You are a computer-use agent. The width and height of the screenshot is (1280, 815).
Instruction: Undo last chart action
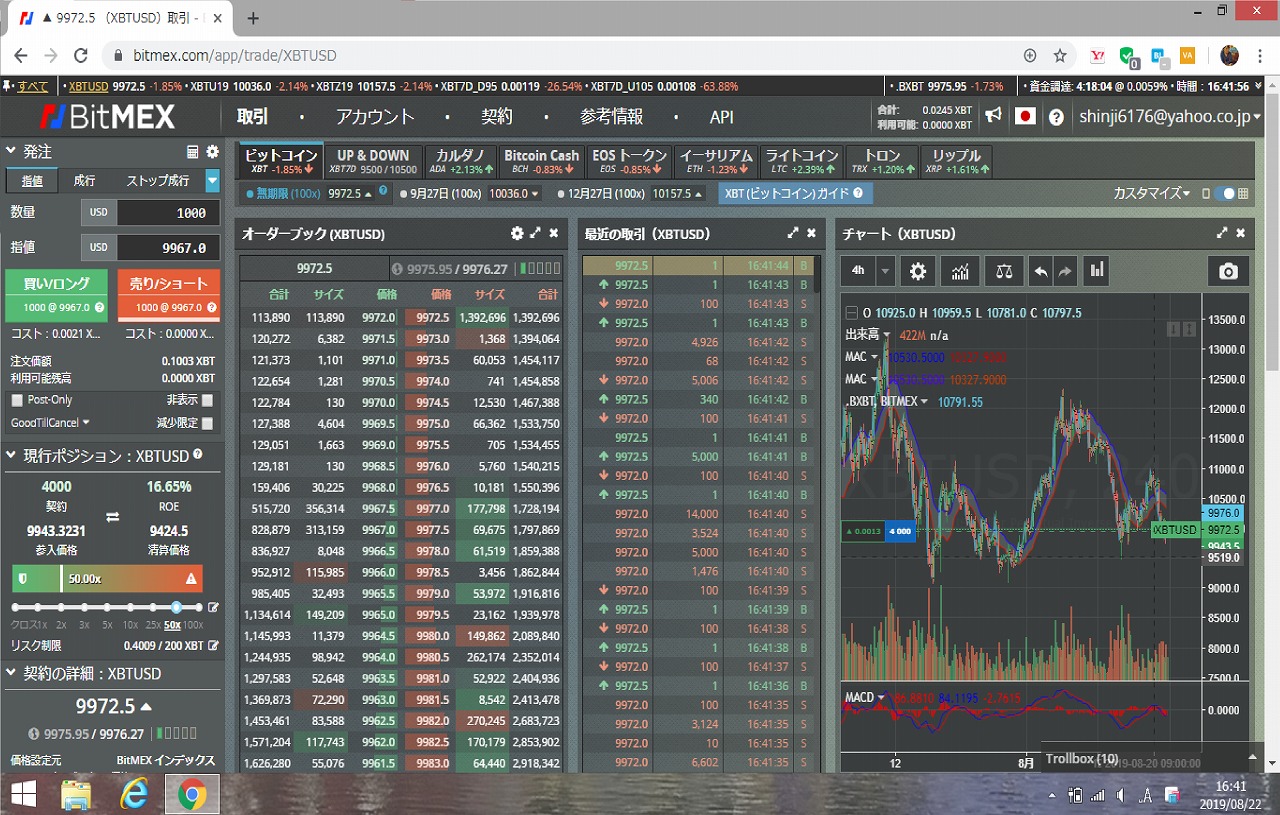coord(1041,271)
